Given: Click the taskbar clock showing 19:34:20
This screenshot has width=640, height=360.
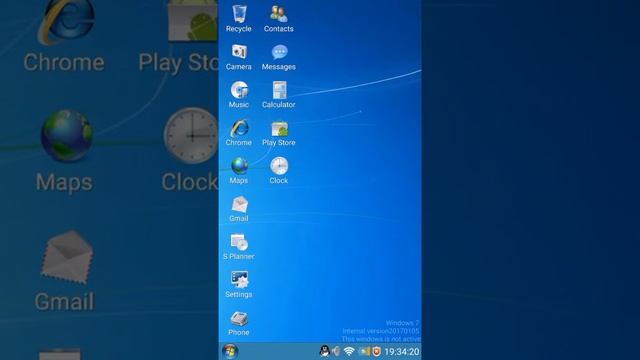Looking at the screenshot, I should [402, 352].
